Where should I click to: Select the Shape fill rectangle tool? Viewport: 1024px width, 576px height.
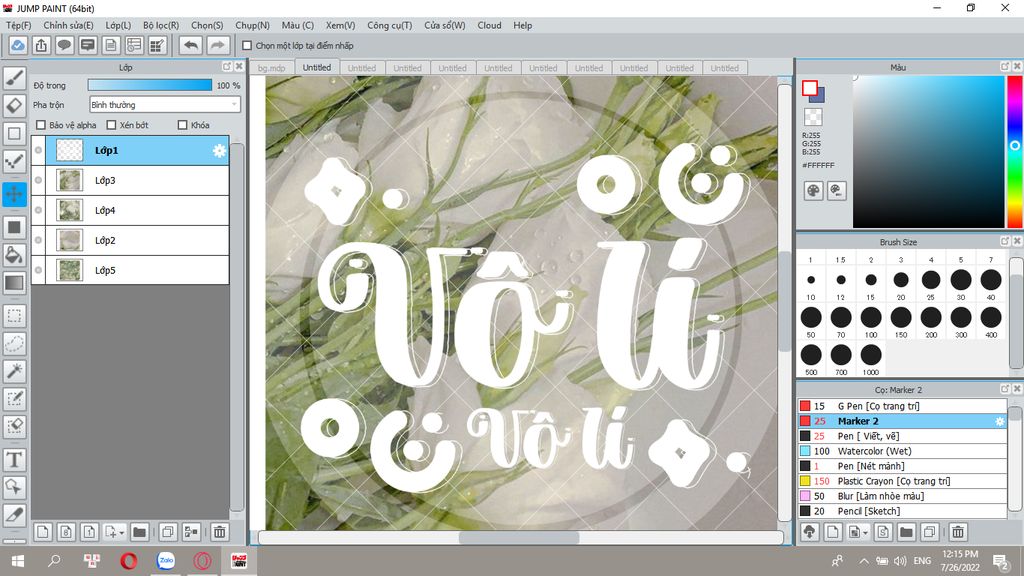[x=14, y=227]
